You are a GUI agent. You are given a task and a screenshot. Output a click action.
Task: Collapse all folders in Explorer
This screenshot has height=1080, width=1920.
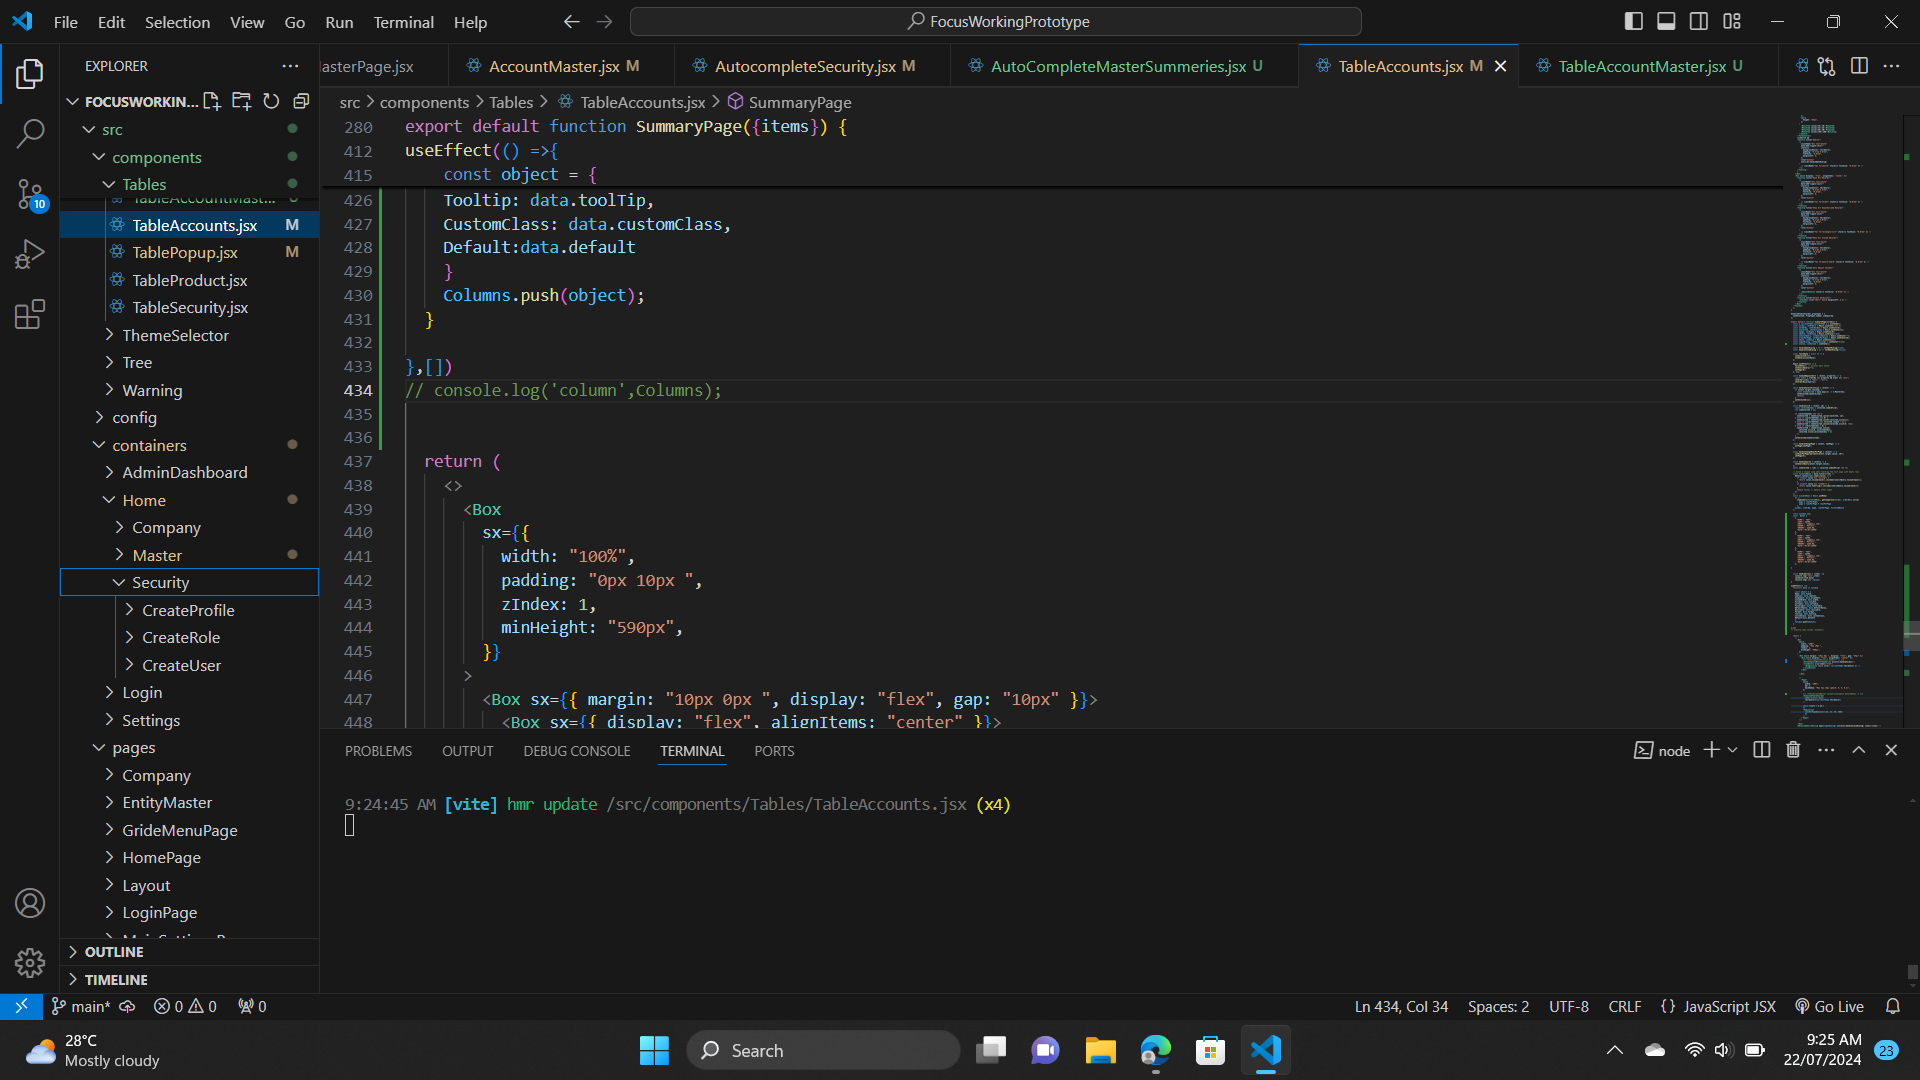[x=301, y=101]
